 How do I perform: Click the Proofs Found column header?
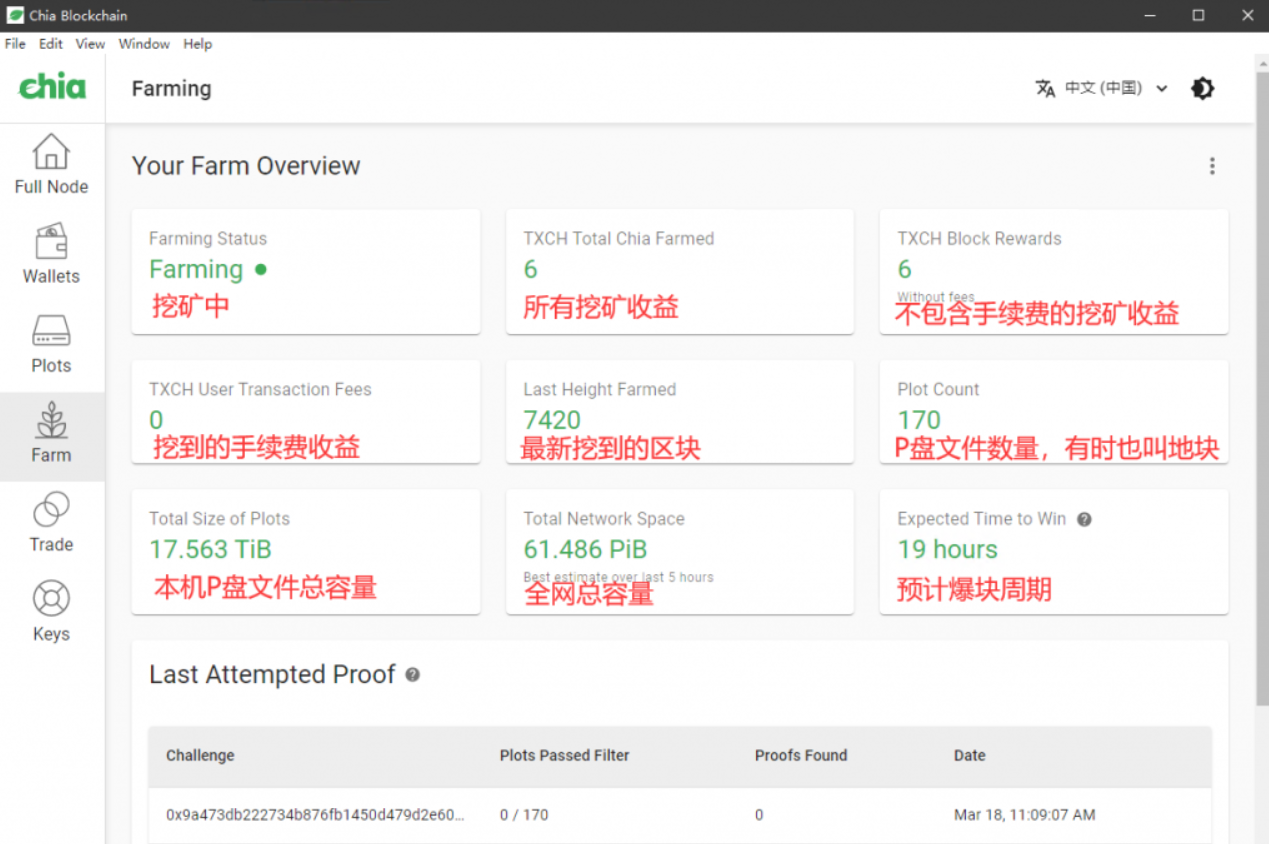[x=801, y=756]
